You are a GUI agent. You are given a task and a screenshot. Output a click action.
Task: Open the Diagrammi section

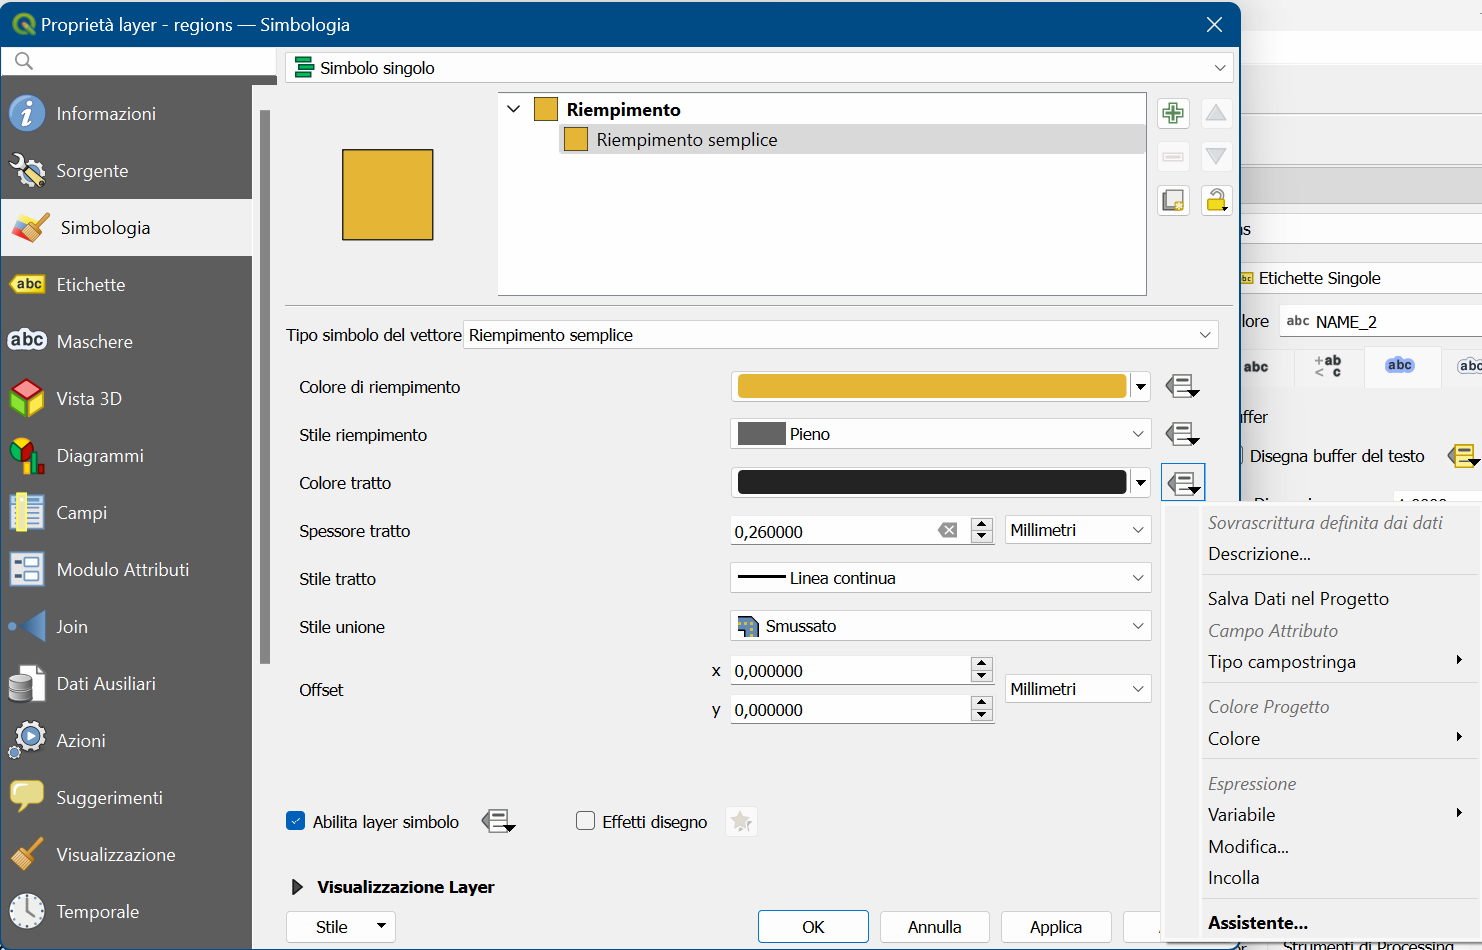(126, 456)
